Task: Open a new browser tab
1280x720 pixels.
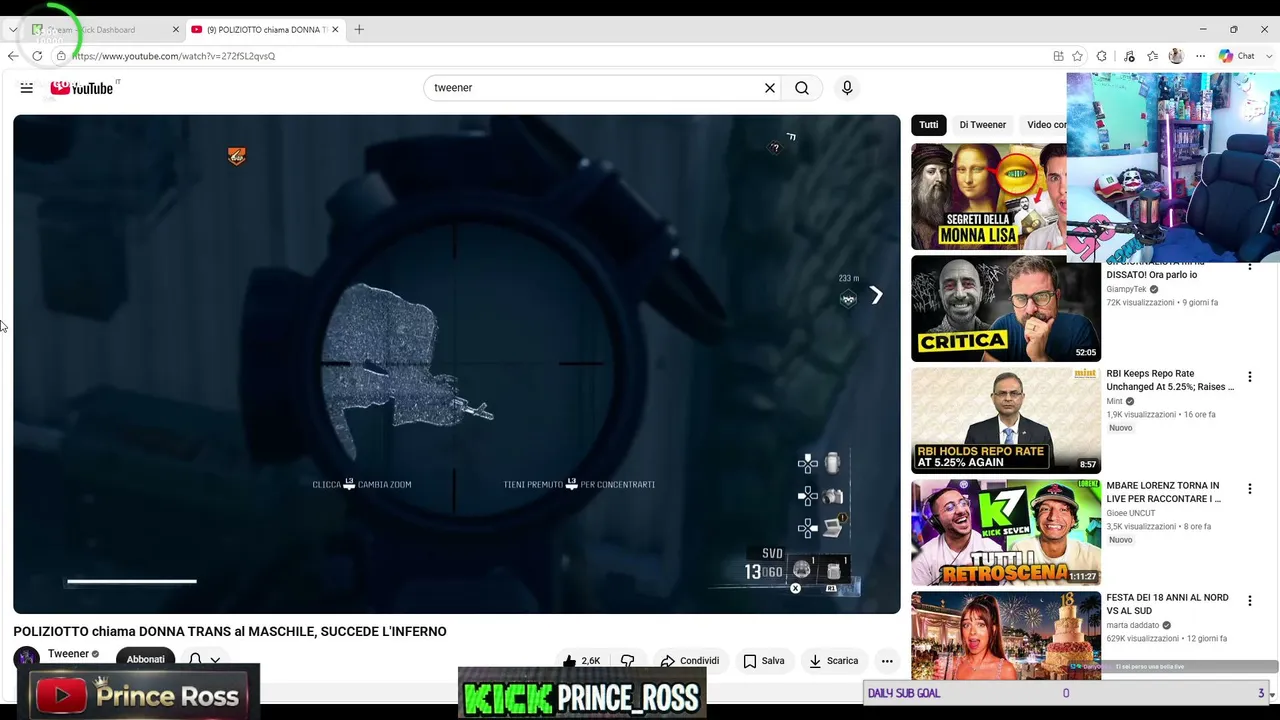Action: 359,30
